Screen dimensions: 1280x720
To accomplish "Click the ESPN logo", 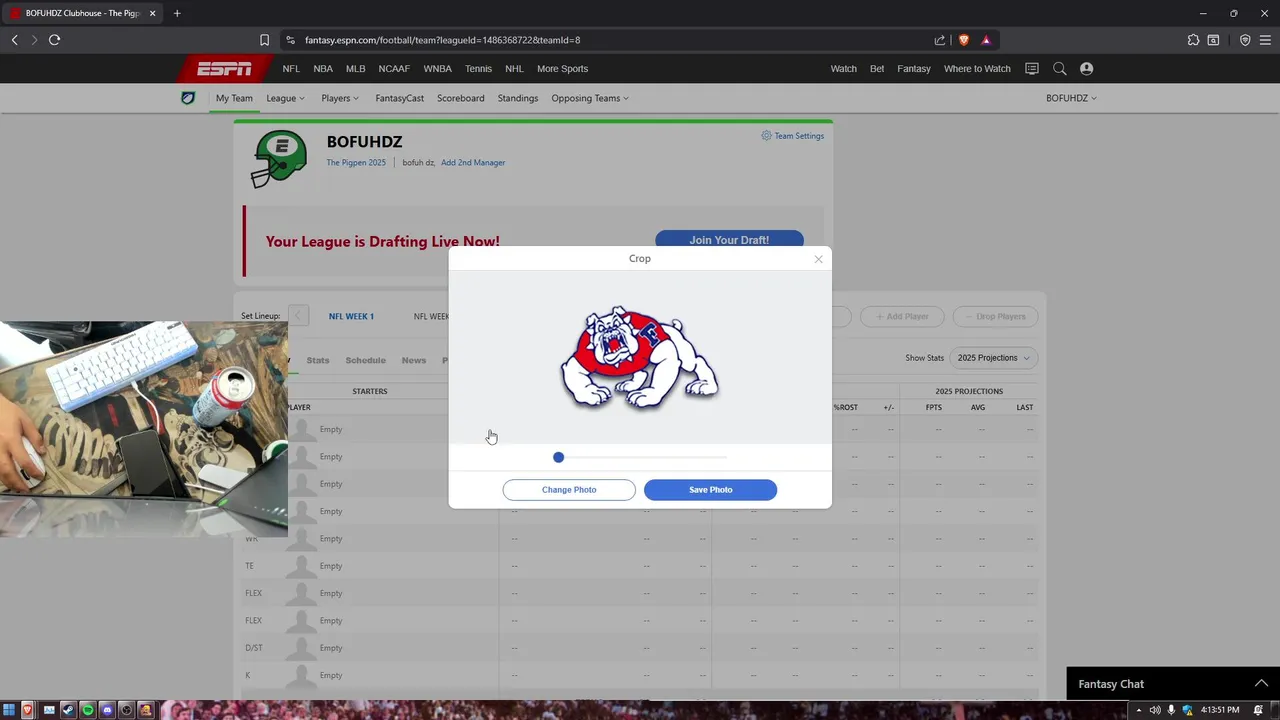I will point(224,69).
